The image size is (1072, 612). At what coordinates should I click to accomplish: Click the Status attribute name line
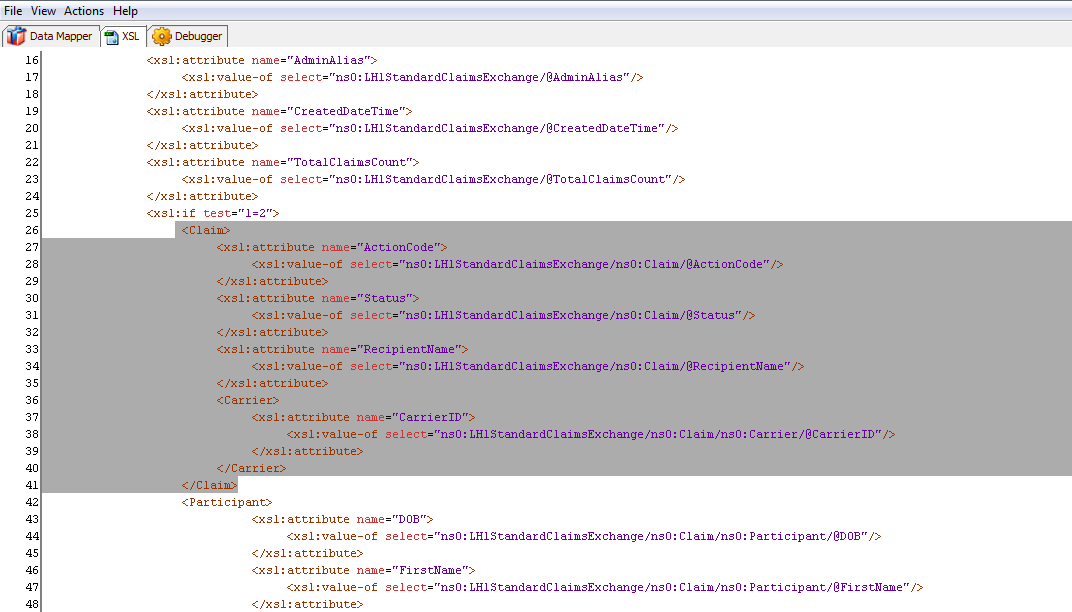coord(318,299)
